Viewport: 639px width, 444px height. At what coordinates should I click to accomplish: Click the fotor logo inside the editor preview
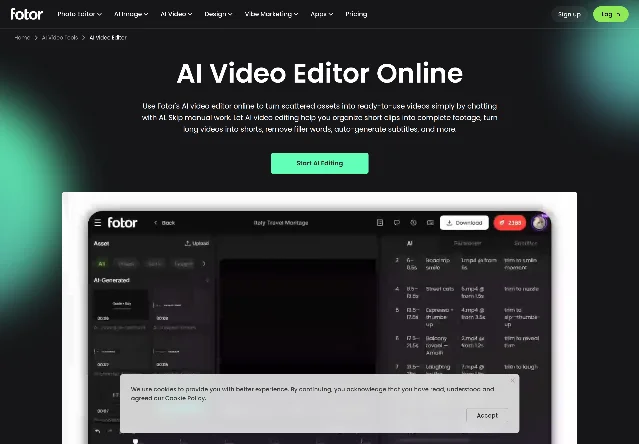pyautogui.click(x=122, y=223)
